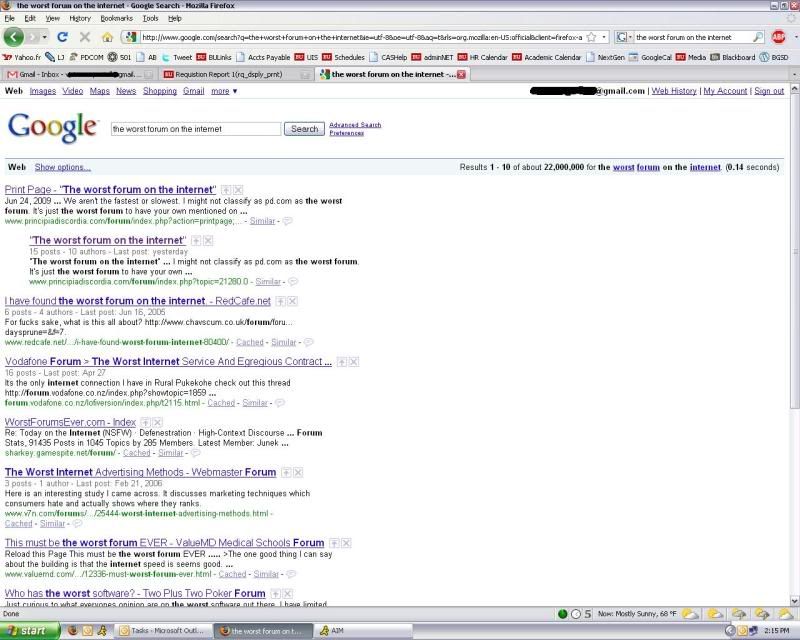Promote the Print Page result with its arrow icon

226,190
